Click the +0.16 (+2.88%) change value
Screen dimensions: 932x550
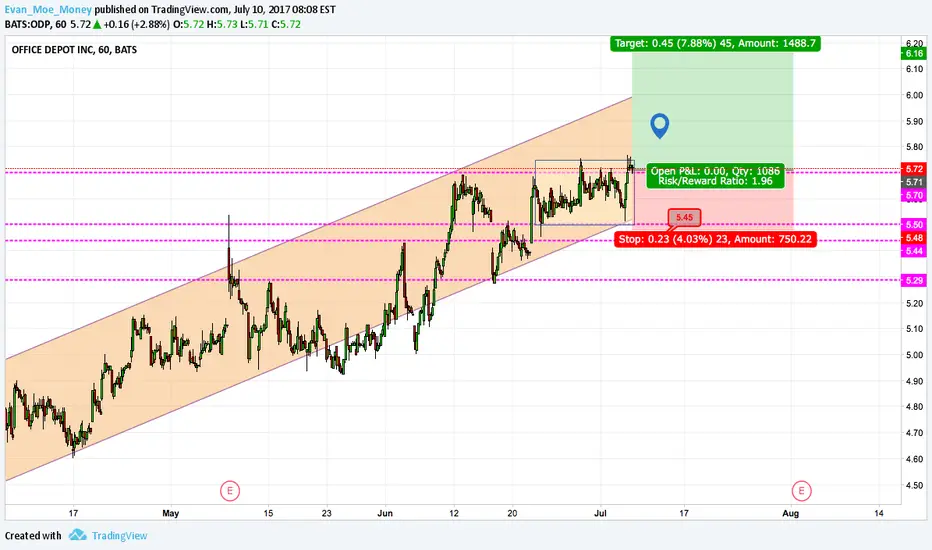coord(137,24)
